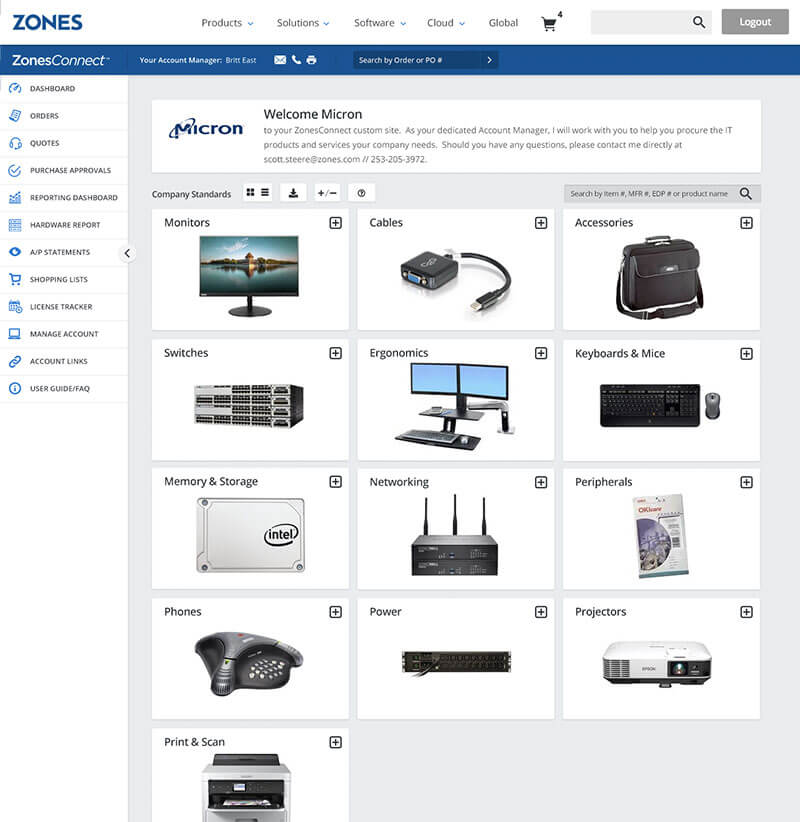Viewport: 800px width, 822px height.
Task: Click the User Guide/FAQ info icon
Action: pos(15,388)
